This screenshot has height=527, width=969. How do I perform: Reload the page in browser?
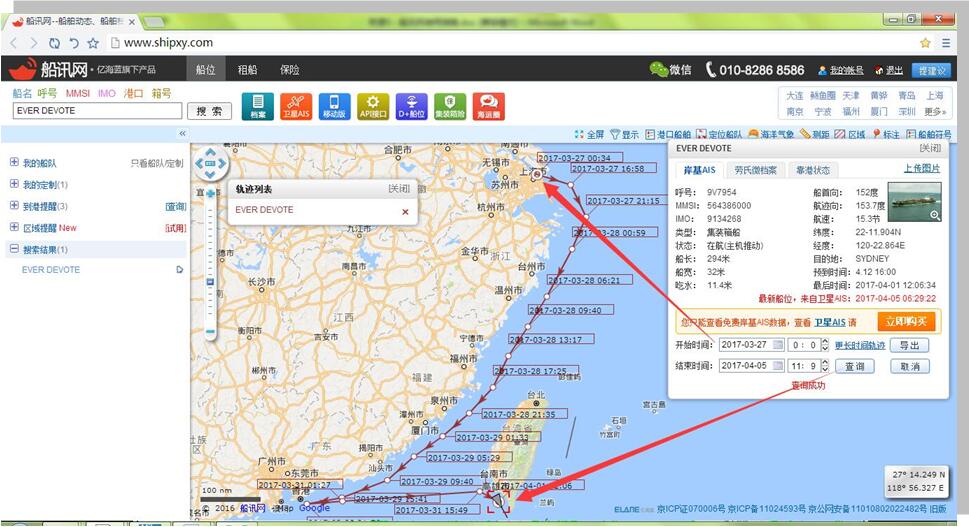point(54,43)
